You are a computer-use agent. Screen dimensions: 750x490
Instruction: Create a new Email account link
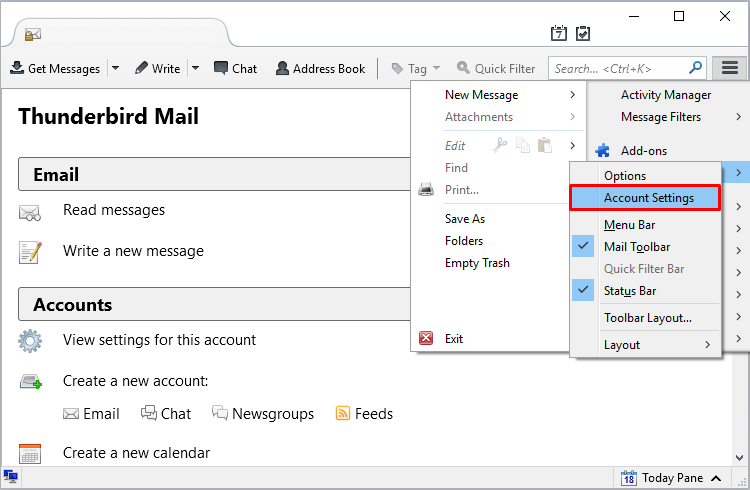point(91,413)
